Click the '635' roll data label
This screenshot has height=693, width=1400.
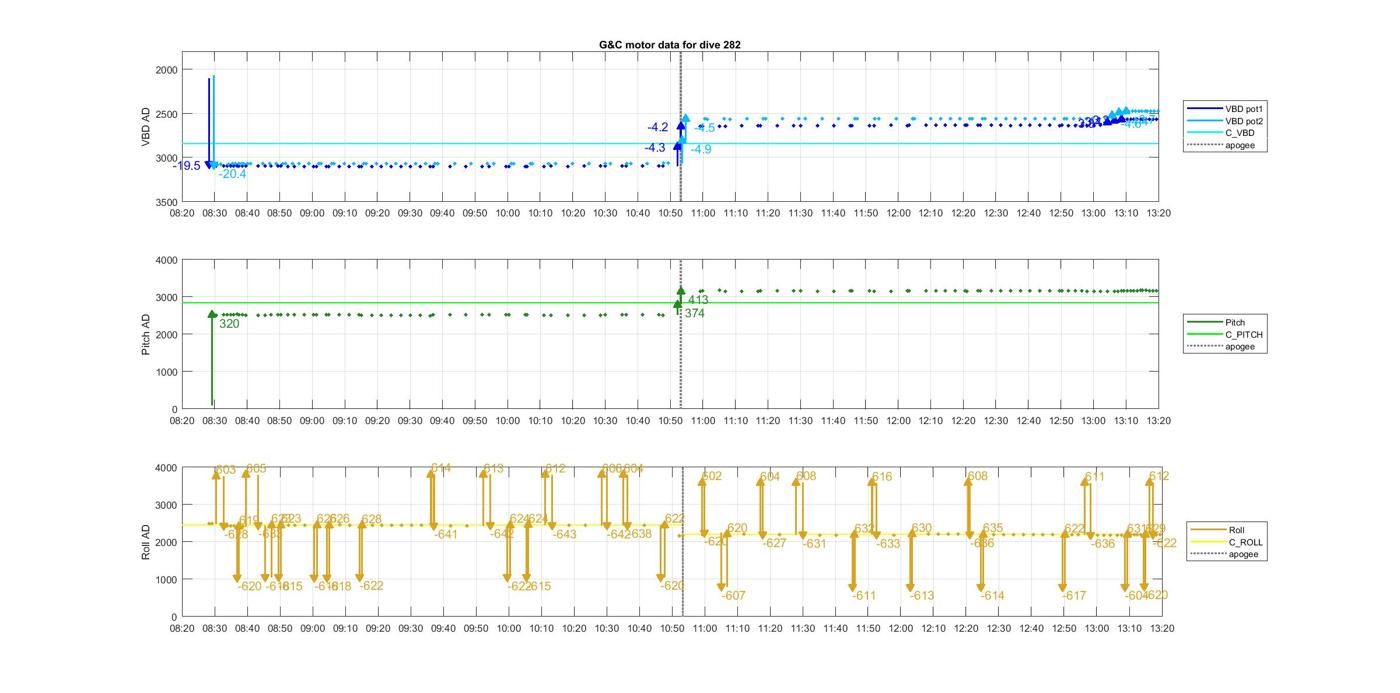pyautogui.click(x=992, y=528)
